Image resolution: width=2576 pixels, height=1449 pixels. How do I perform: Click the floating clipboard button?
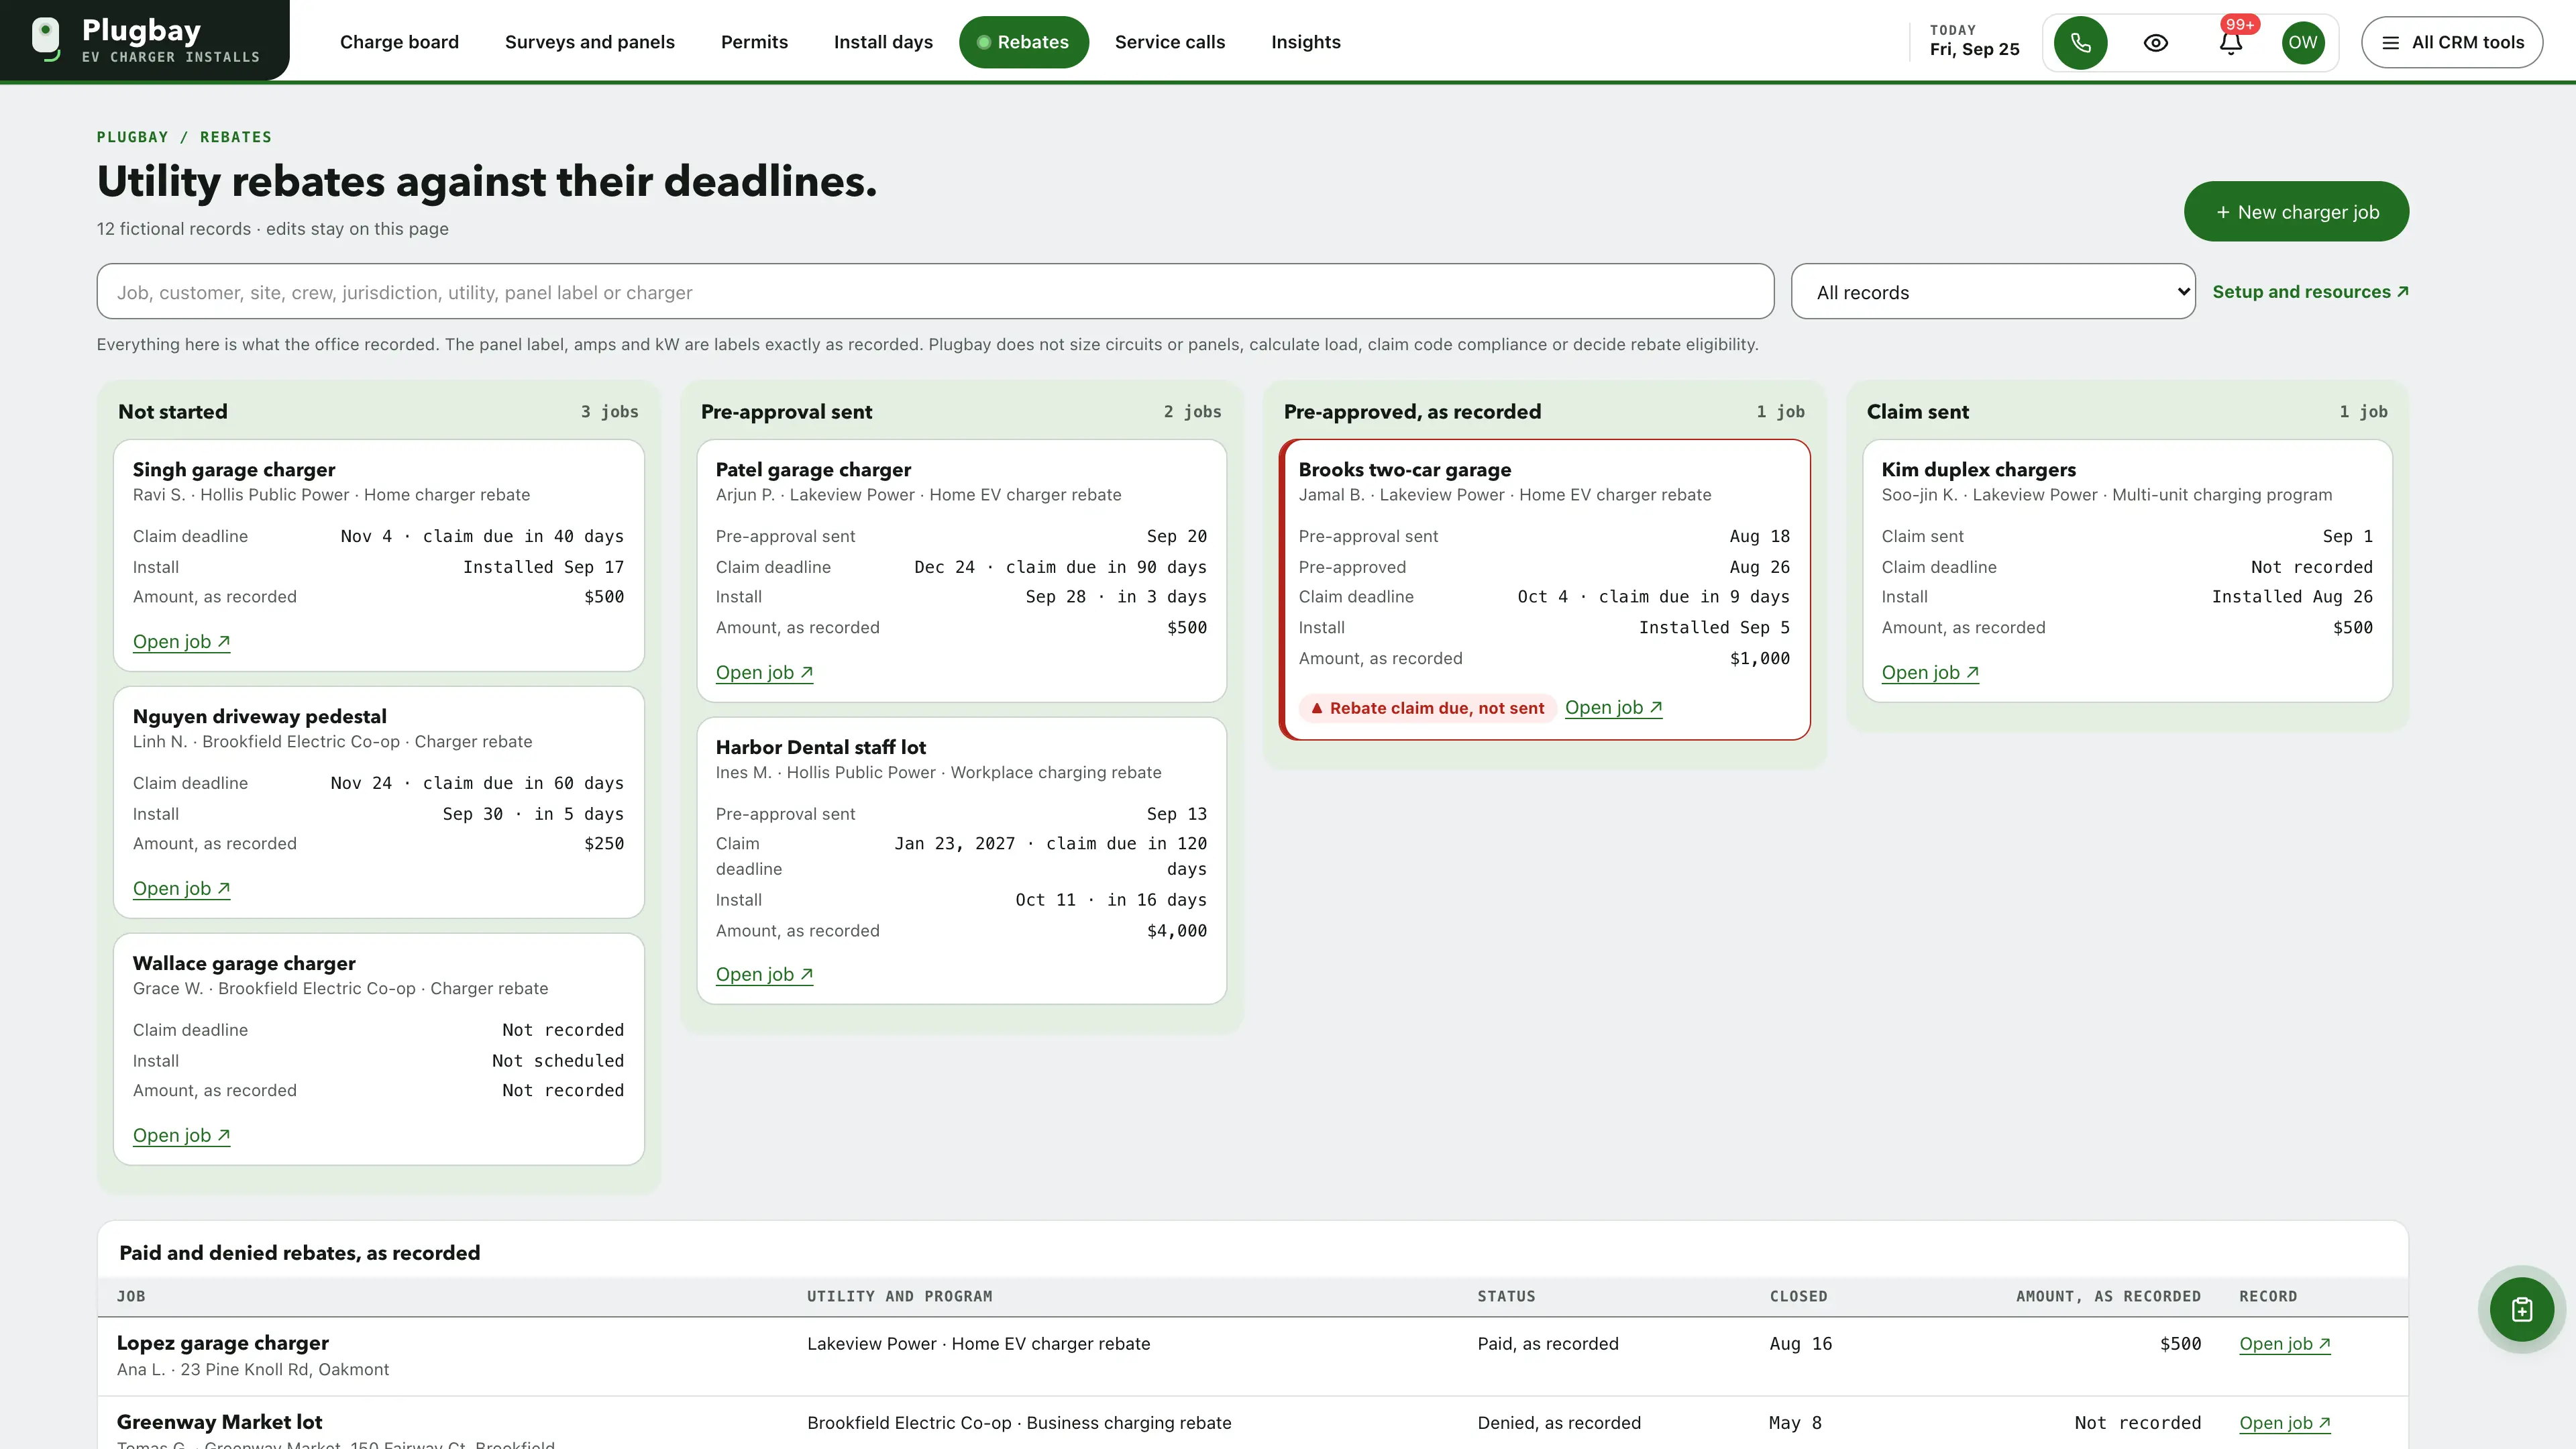(x=2522, y=1309)
